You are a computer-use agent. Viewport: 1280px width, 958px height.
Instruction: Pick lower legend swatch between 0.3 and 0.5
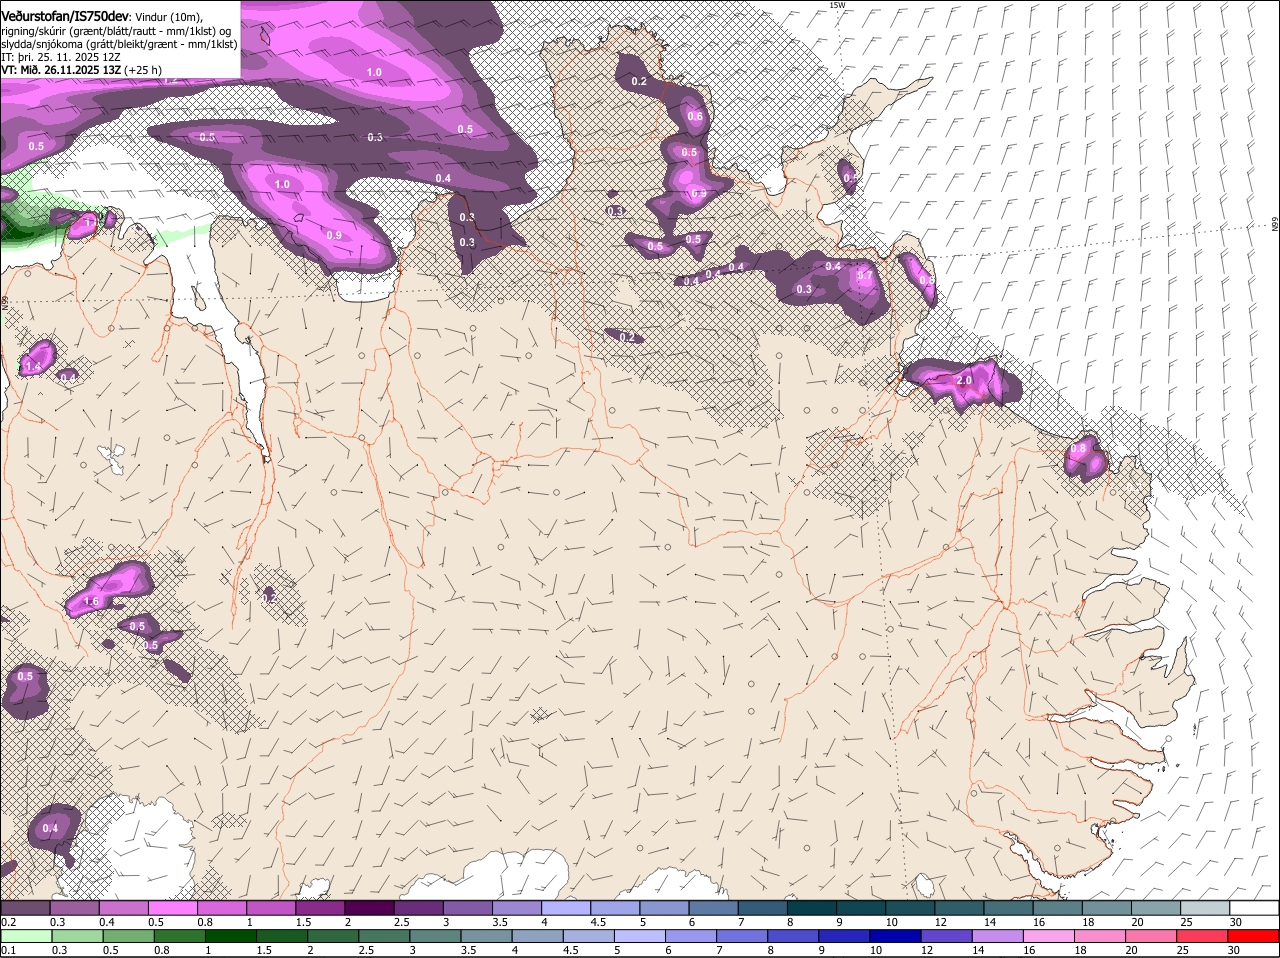point(77,935)
